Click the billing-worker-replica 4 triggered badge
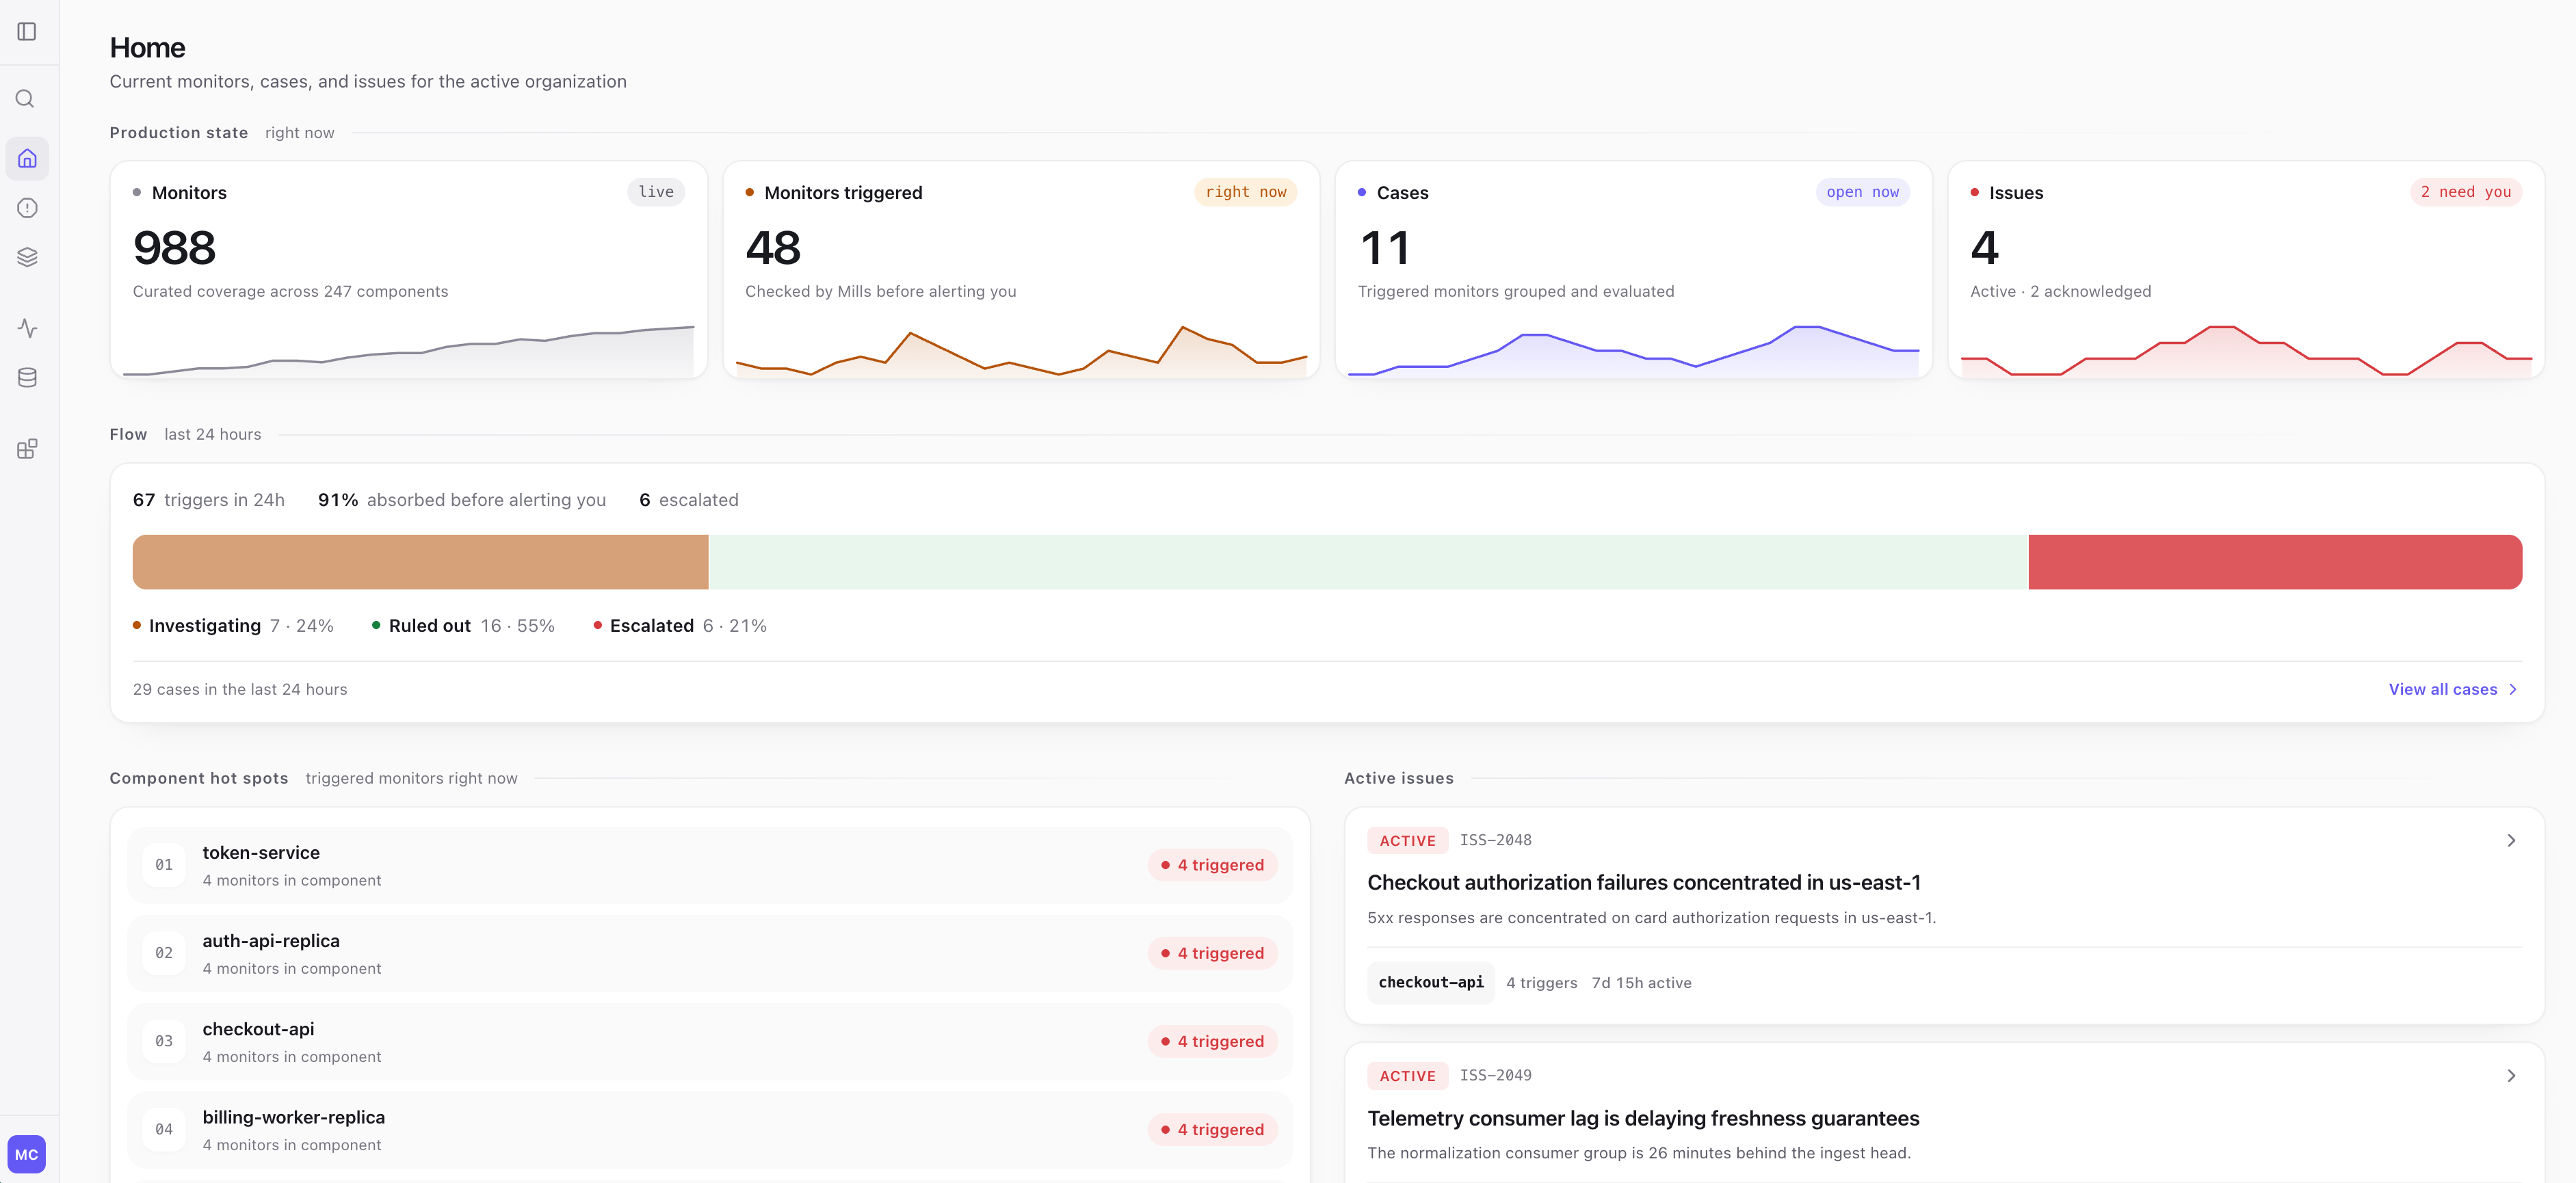Viewport: 2576px width, 1183px height. click(1212, 1129)
